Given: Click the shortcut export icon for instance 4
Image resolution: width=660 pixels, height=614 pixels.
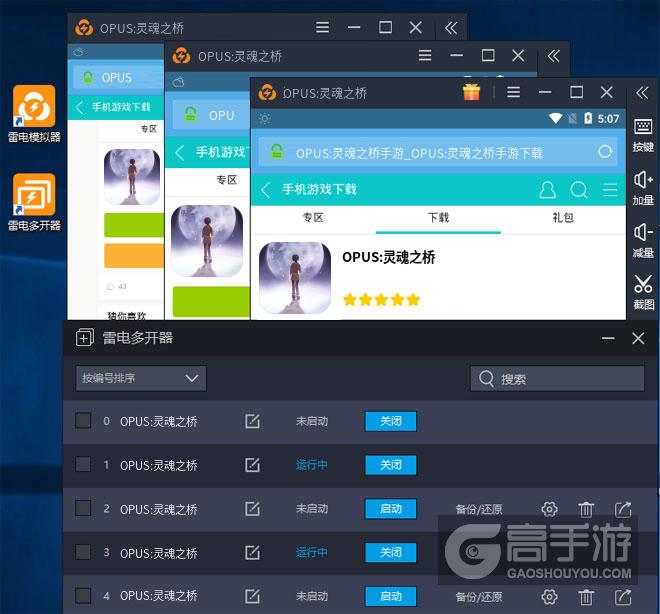Looking at the screenshot, I should (x=623, y=597).
